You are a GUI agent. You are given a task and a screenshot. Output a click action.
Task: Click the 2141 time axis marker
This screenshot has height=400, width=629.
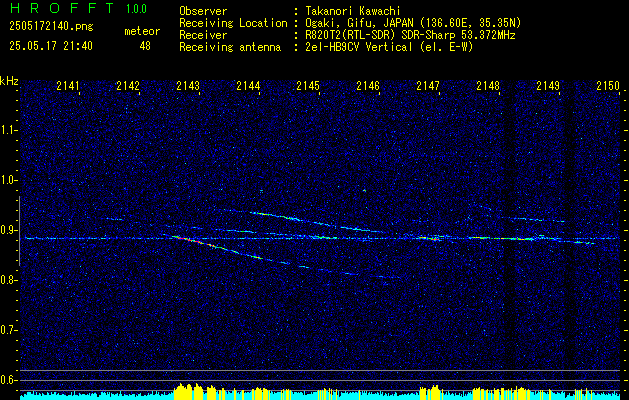tap(68, 86)
